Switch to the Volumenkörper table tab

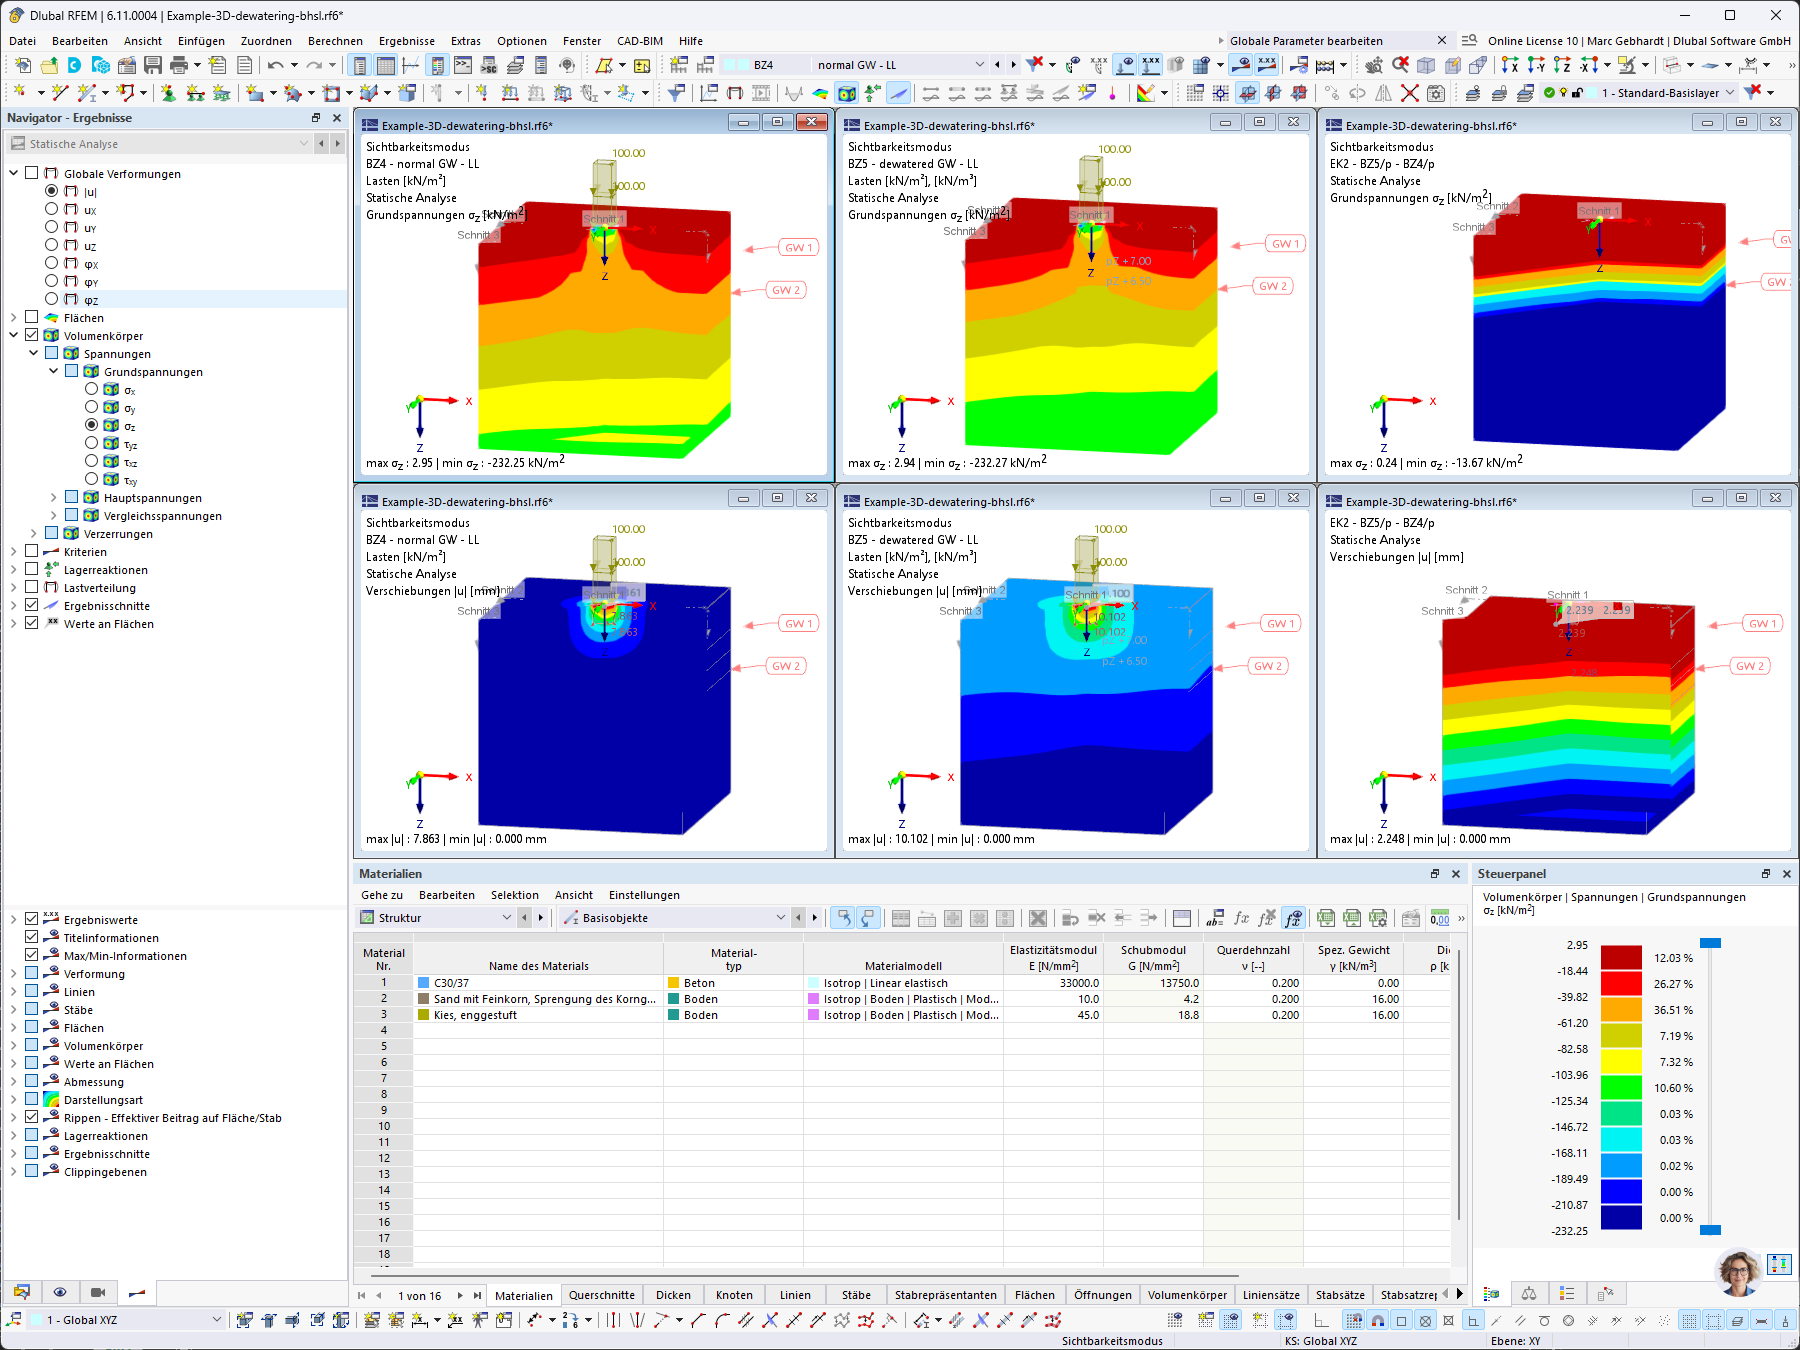[x=1187, y=1295]
